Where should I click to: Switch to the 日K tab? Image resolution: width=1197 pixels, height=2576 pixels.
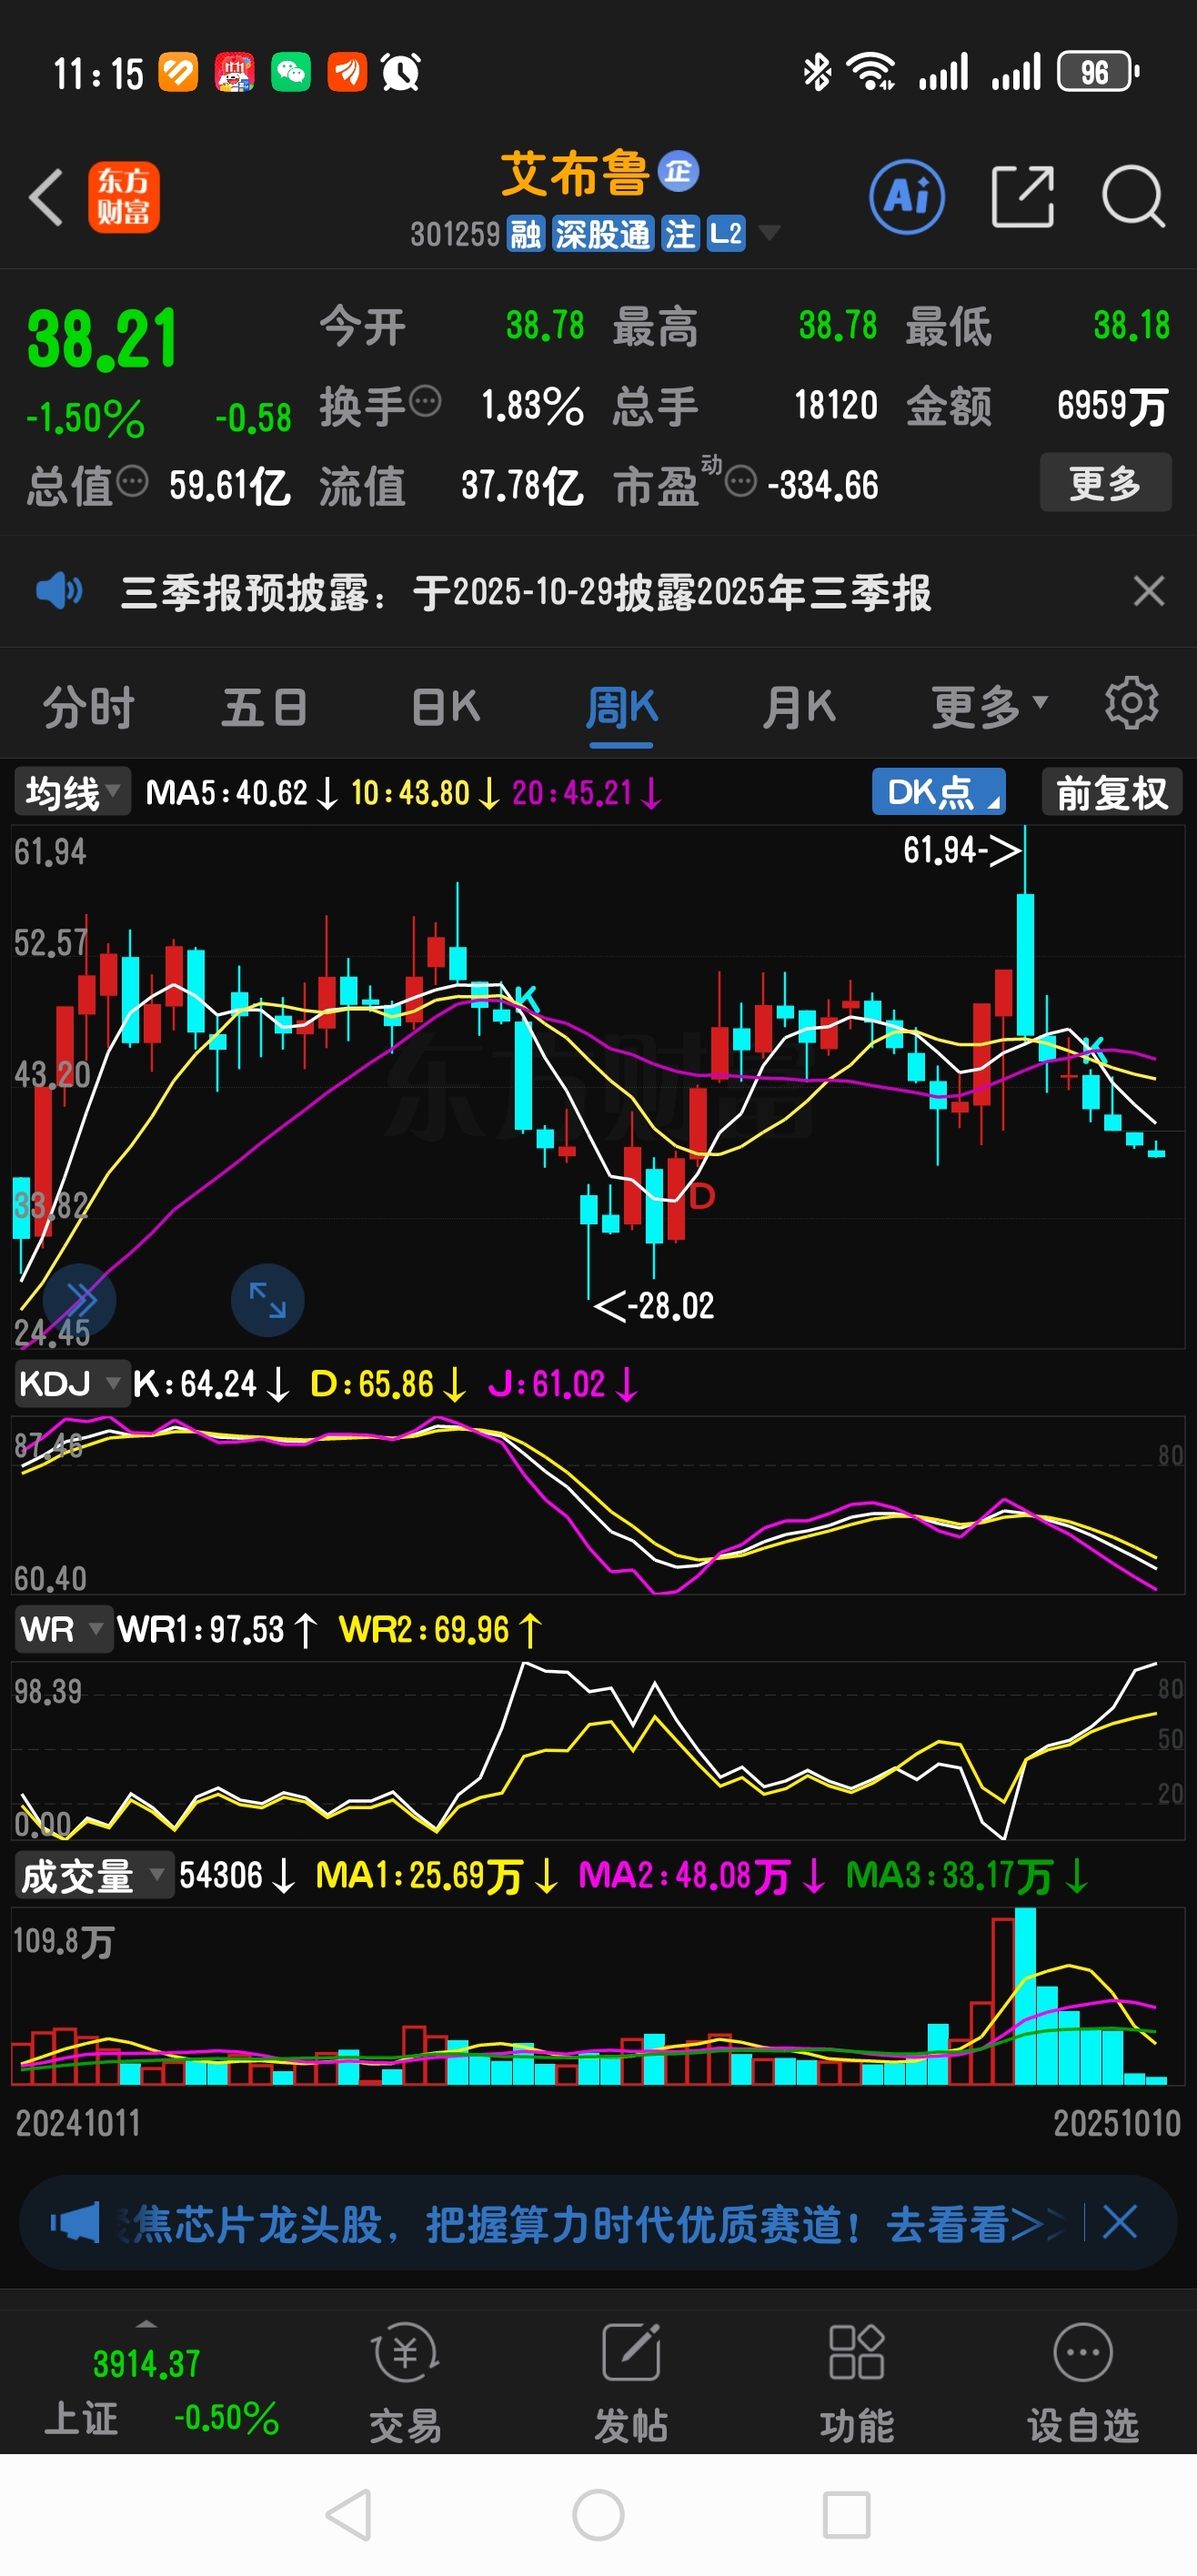446,708
